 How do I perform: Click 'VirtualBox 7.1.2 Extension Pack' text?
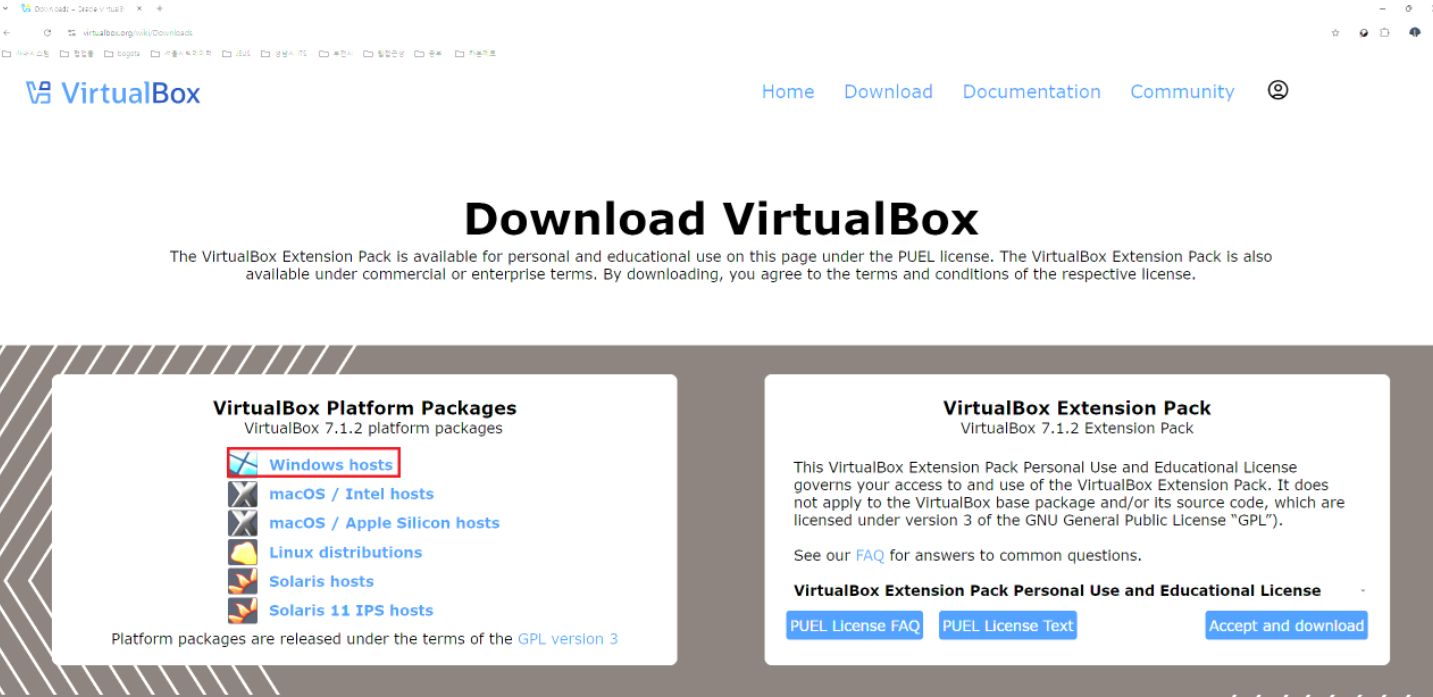(x=1077, y=428)
